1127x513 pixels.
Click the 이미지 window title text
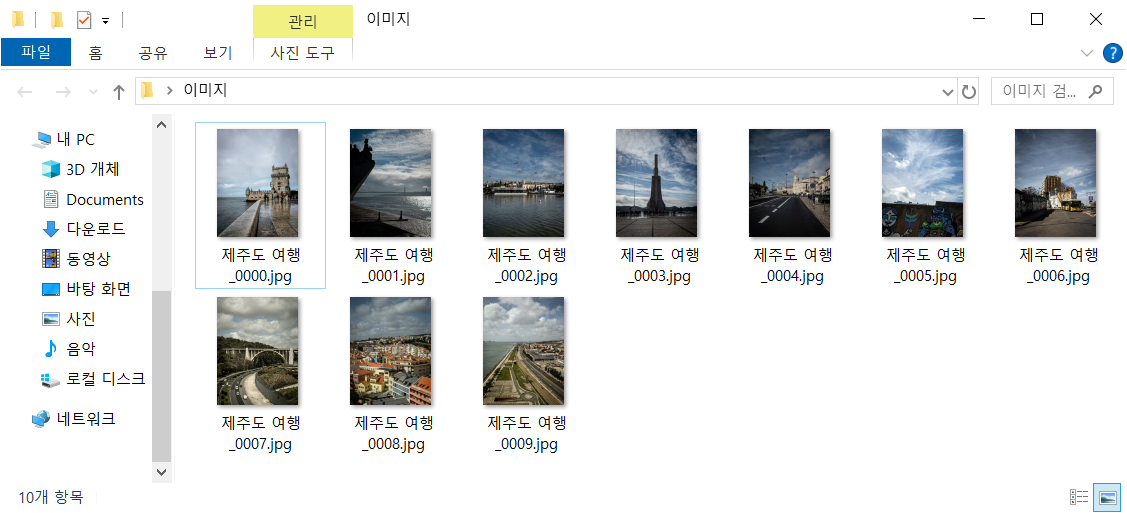click(388, 19)
